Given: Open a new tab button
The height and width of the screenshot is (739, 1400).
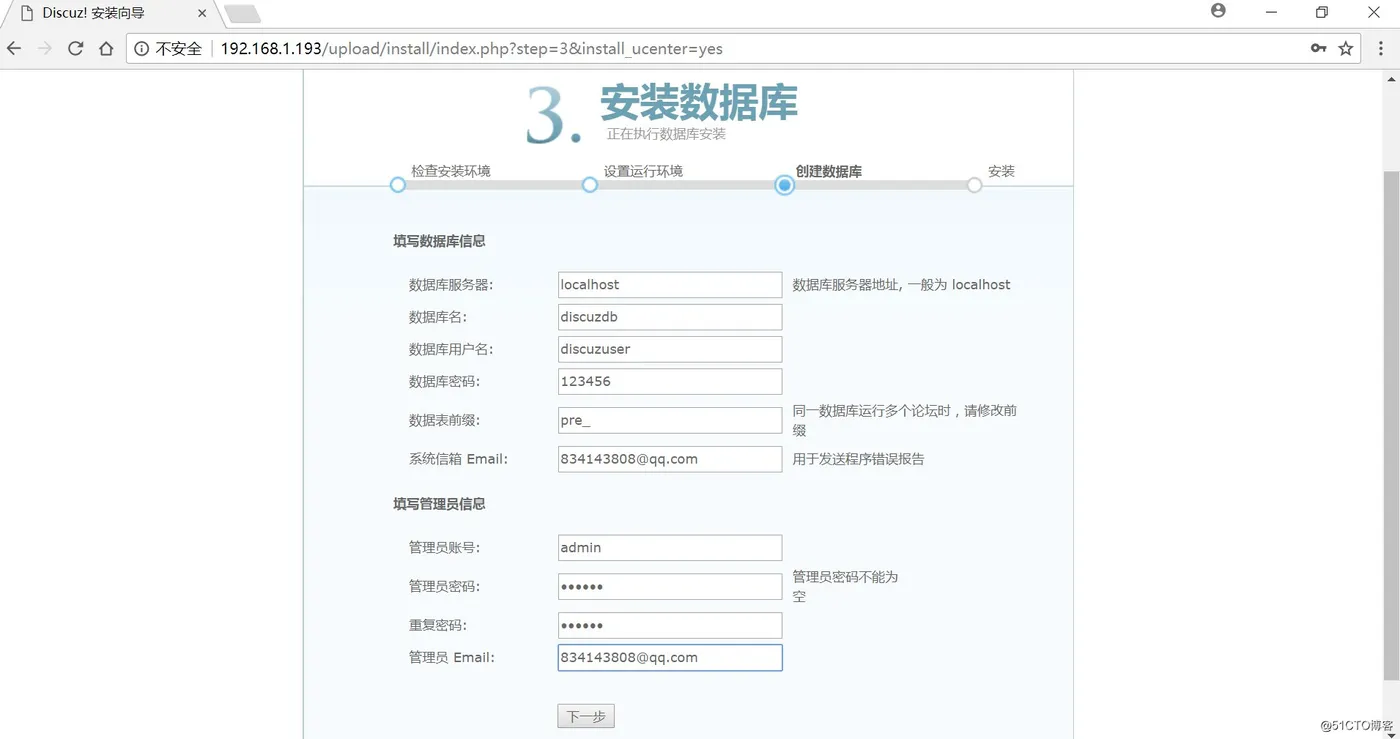Looking at the screenshot, I should point(243,14).
